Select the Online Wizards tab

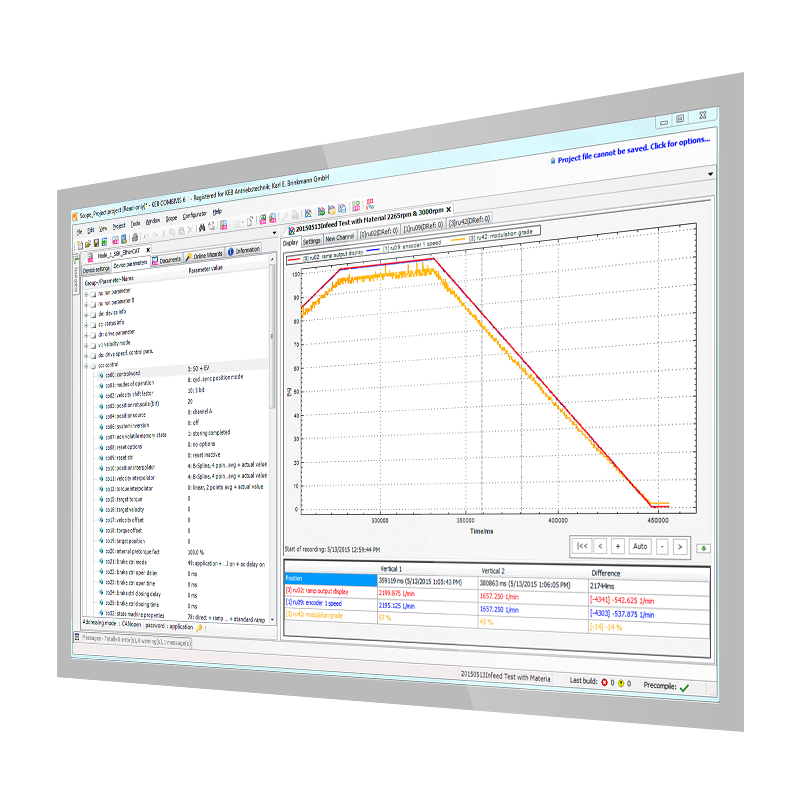[205, 258]
